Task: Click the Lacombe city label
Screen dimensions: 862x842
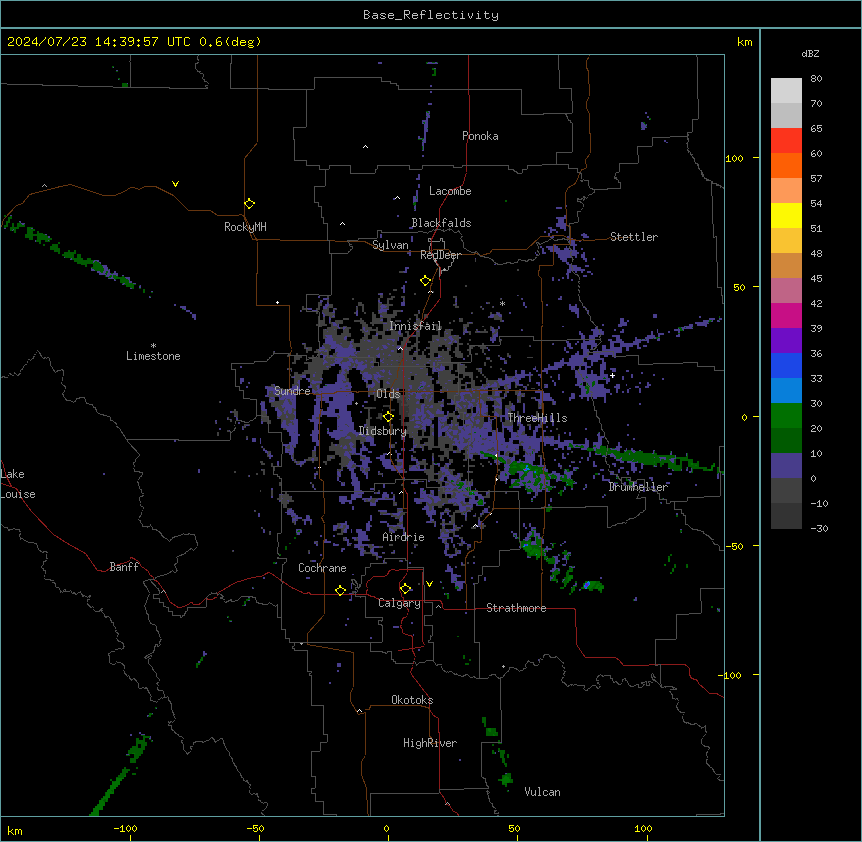Action: (450, 191)
